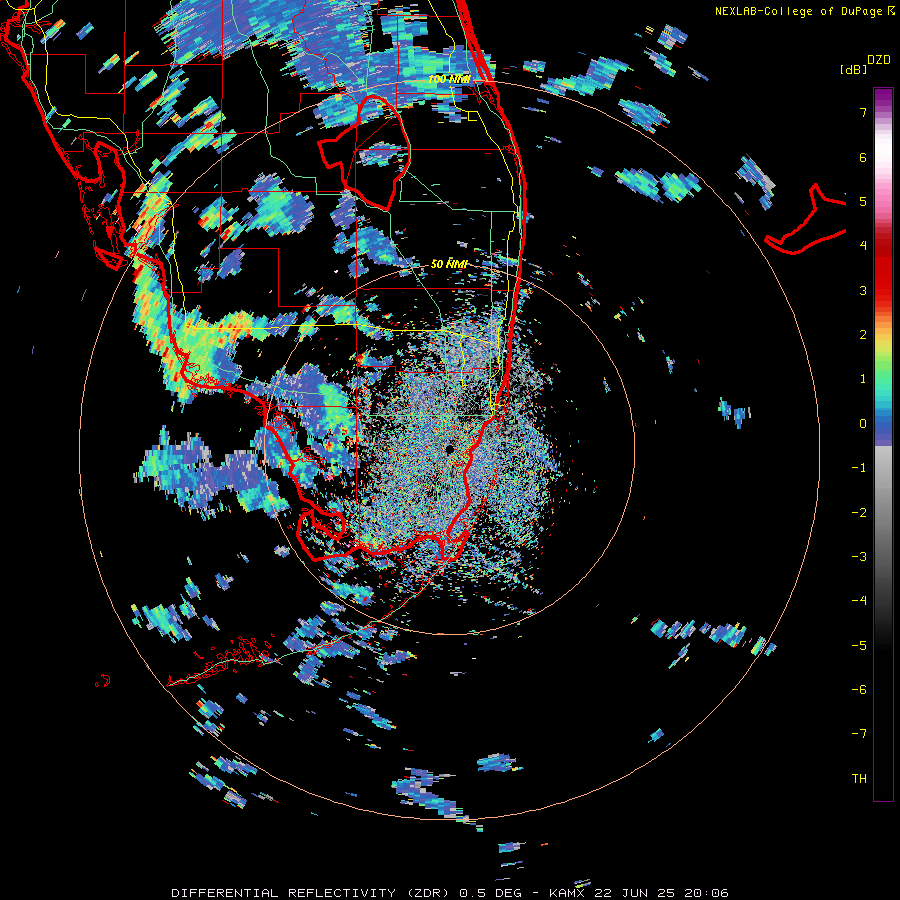This screenshot has height=900, width=900.
Task: Click the -1 value on the color scale
Action: click(859, 468)
